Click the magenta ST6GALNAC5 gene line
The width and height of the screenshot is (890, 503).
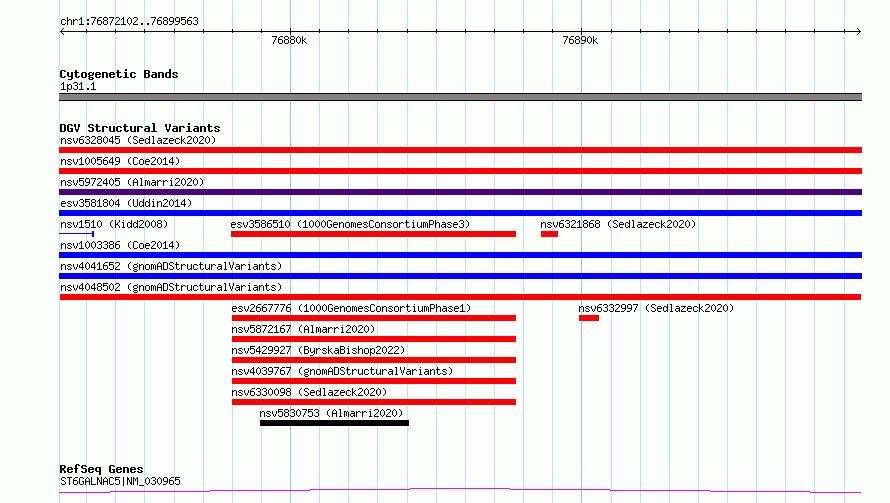[x=460, y=491]
